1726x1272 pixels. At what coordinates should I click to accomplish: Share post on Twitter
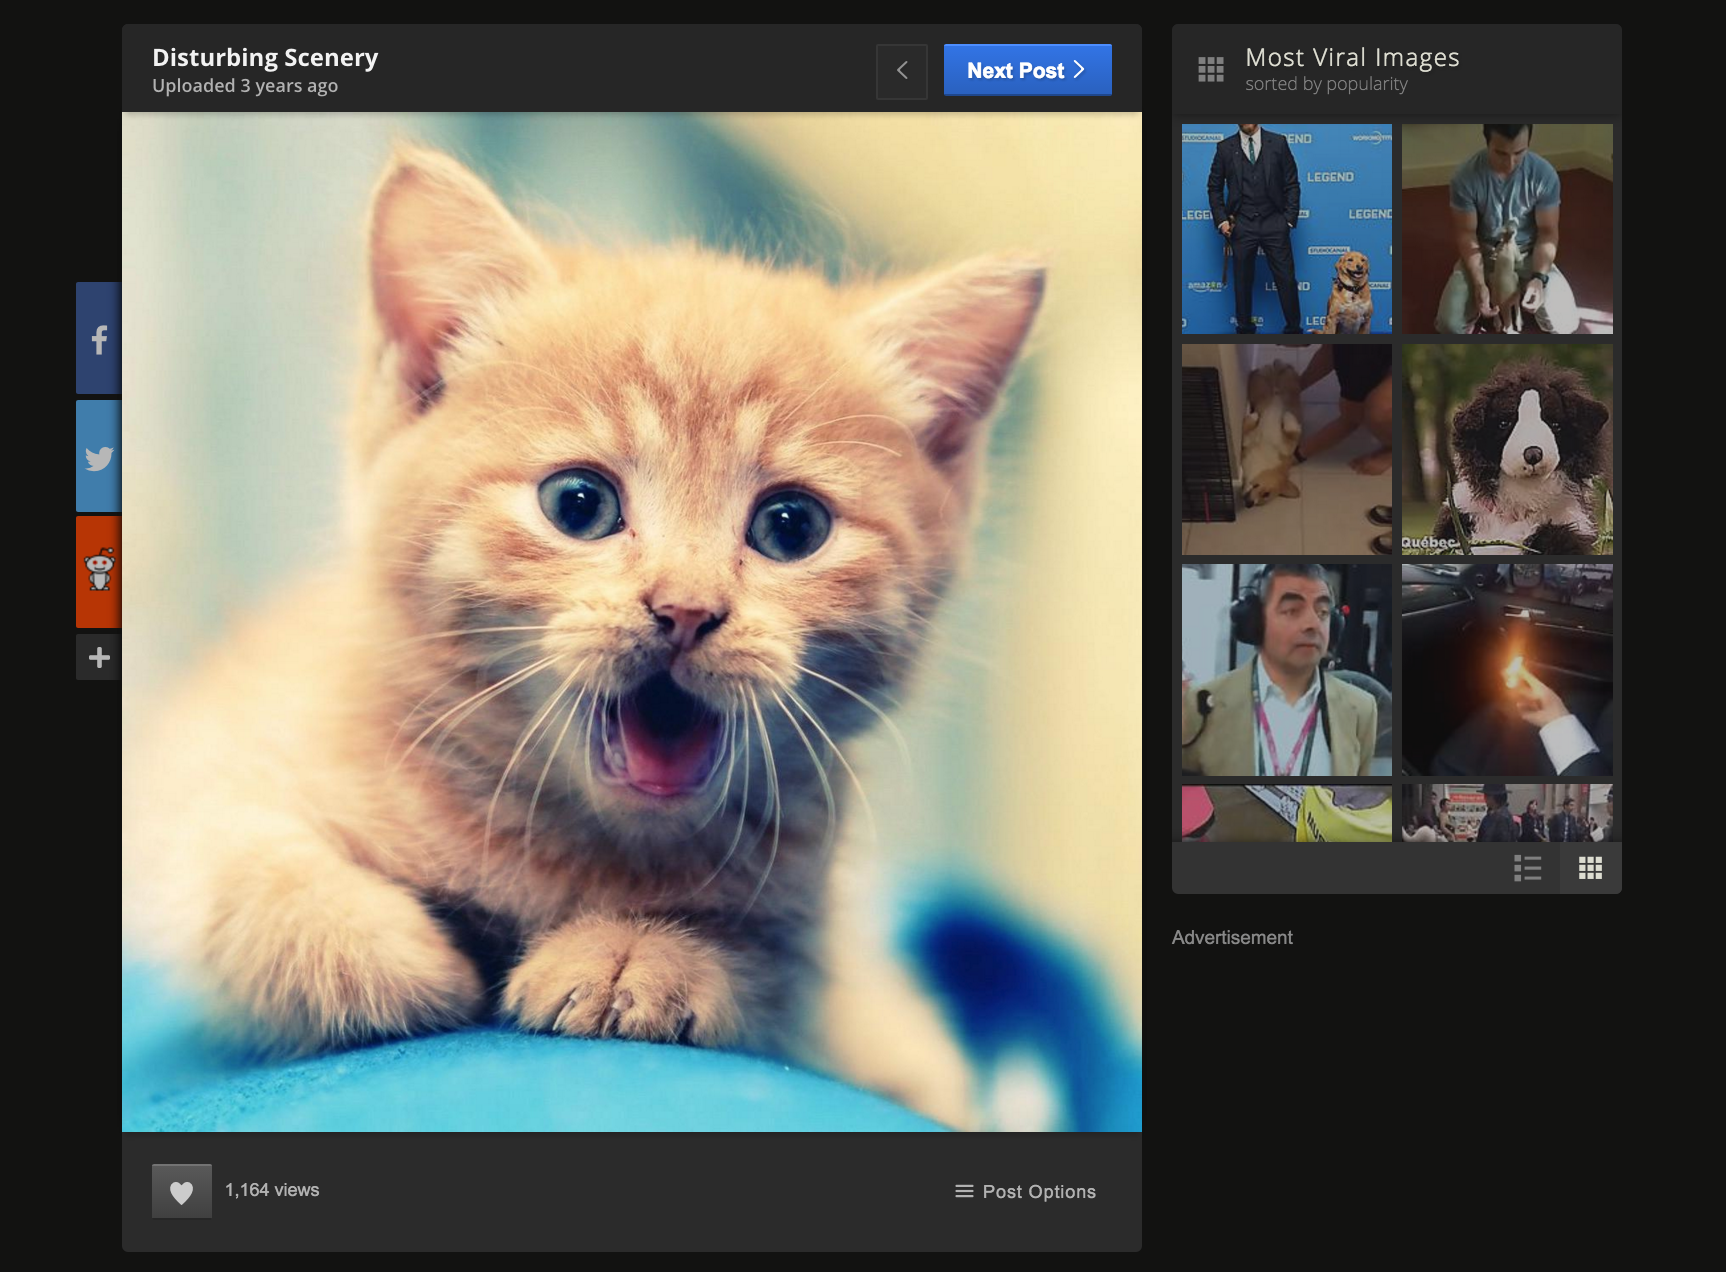coord(99,457)
